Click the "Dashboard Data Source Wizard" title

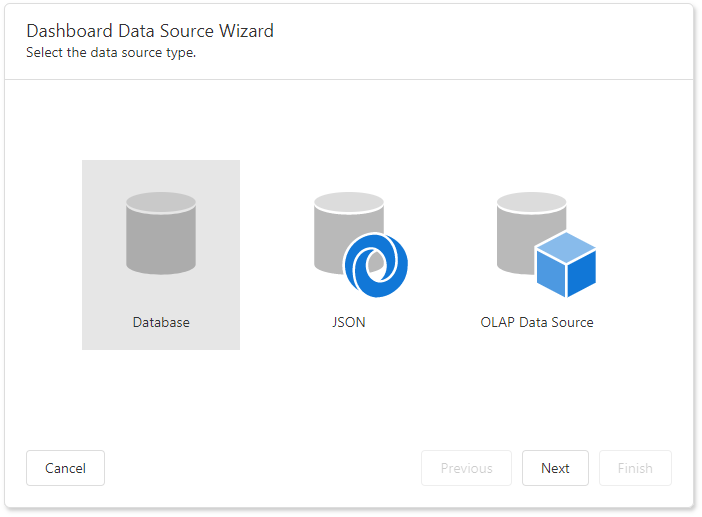coord(150,31)
